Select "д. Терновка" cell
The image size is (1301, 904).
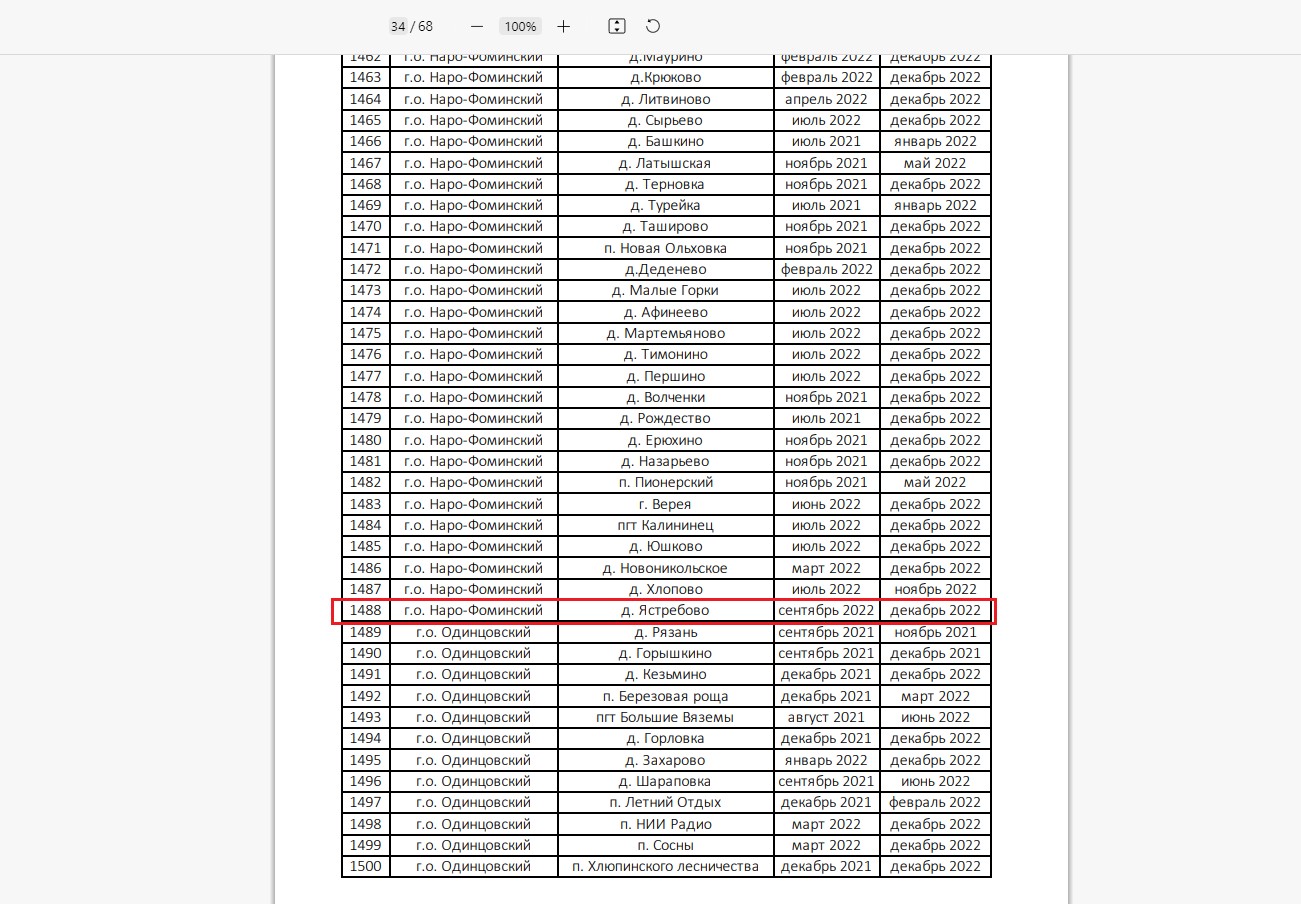(665, 184)
